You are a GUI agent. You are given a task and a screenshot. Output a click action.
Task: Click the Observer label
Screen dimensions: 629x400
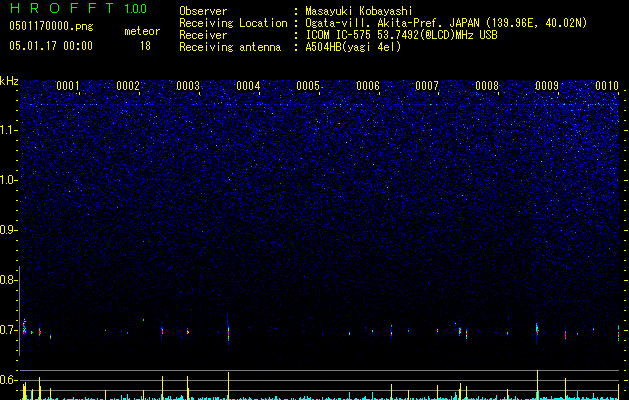click(203, 11)
